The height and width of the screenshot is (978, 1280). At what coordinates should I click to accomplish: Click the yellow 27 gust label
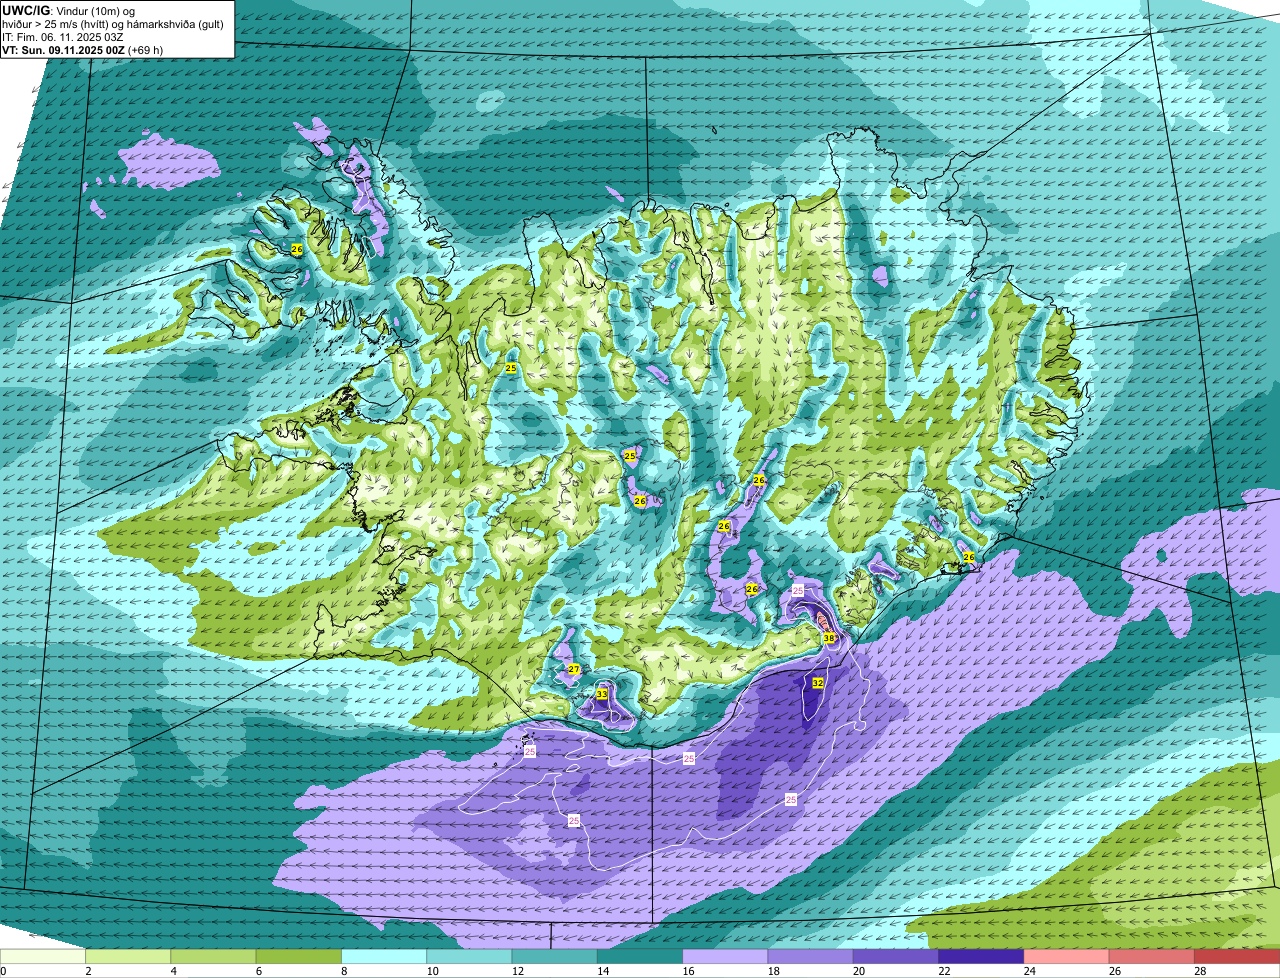click(x=574, y=669)
